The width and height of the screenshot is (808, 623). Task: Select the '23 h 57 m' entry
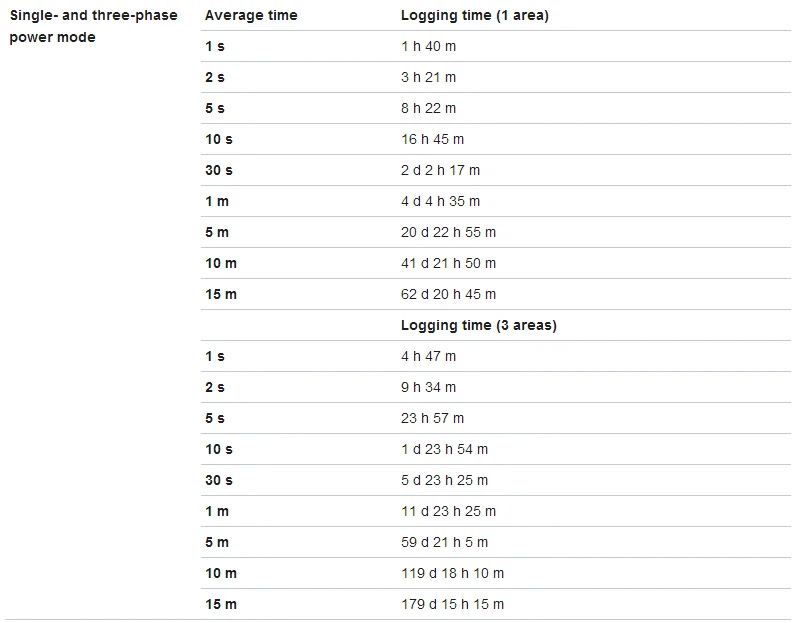(x=432, y=418)
